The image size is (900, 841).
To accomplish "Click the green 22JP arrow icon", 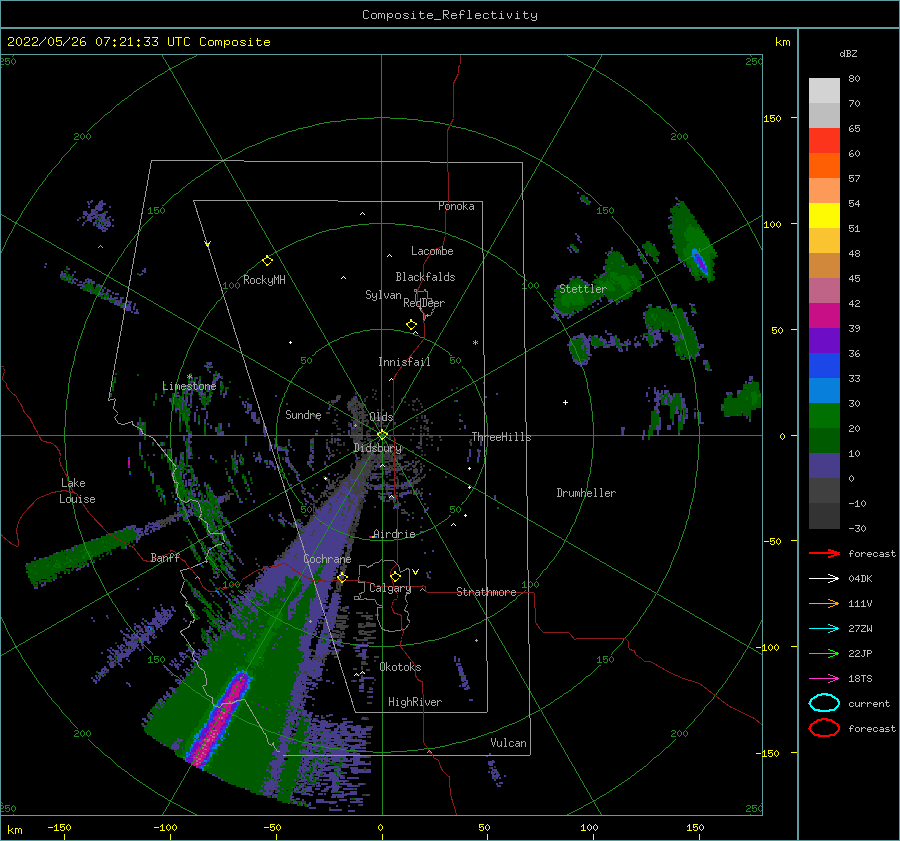I will 824,653.
